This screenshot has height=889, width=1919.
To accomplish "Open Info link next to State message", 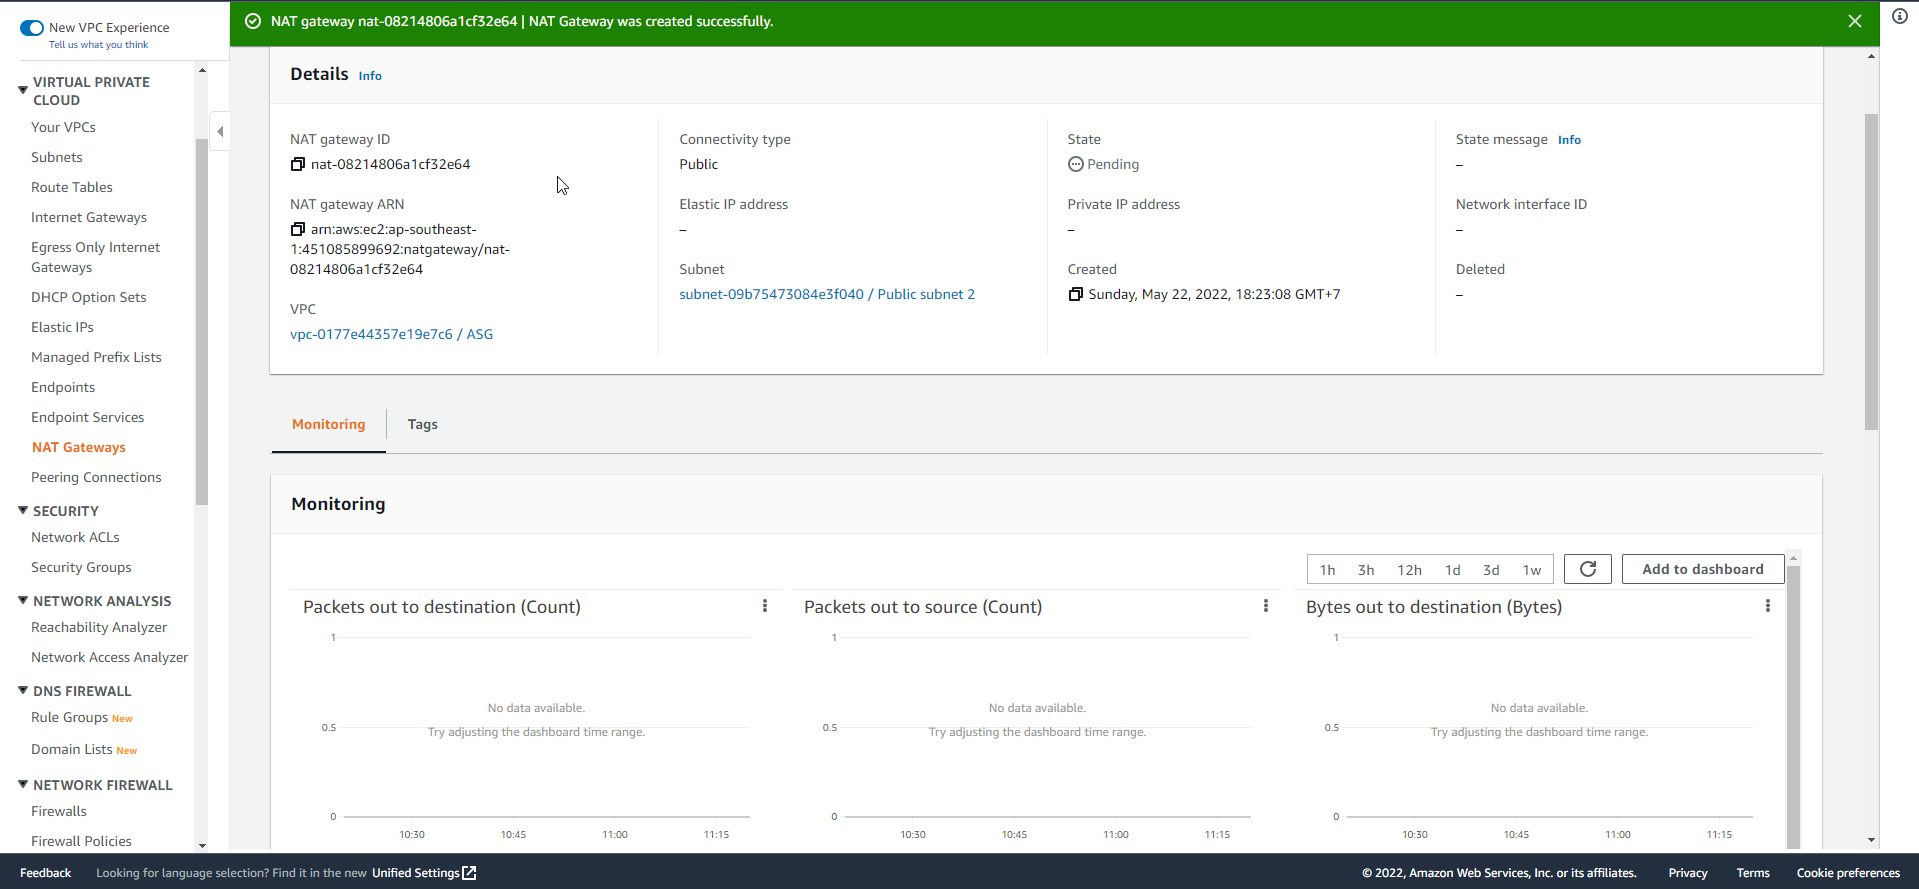I will pos(1569,140).
